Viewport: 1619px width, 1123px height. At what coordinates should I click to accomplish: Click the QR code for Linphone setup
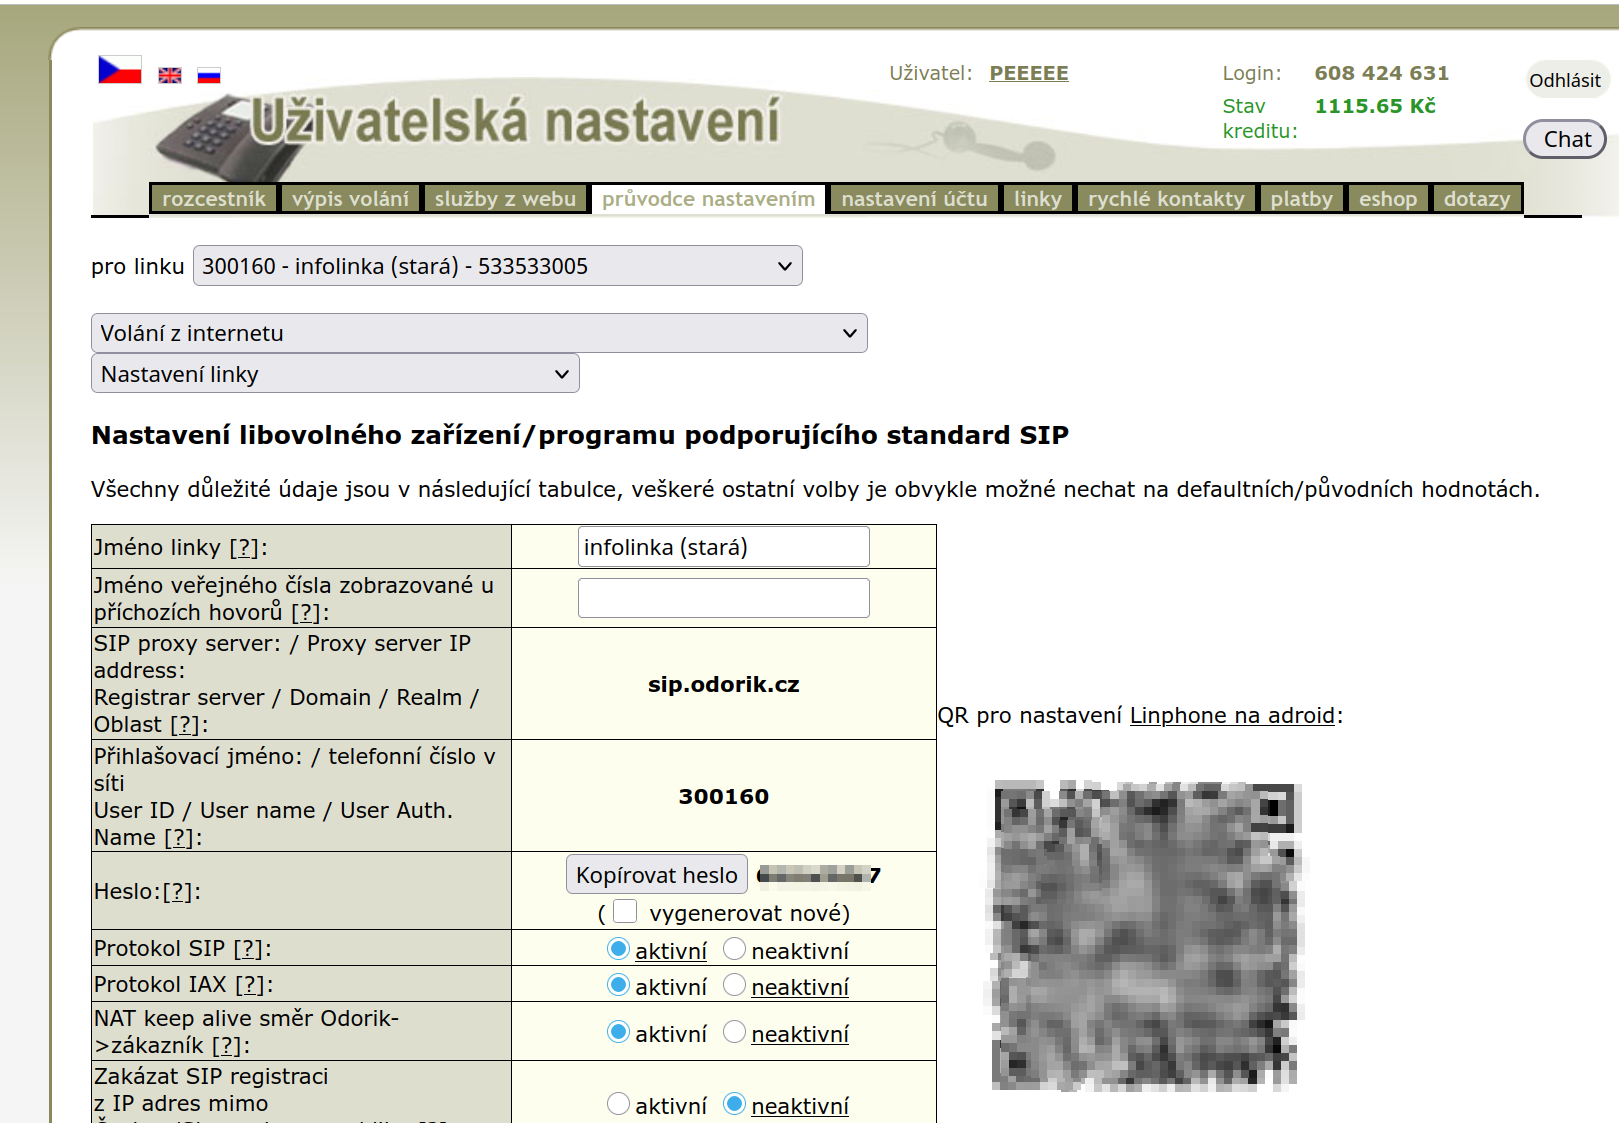[1144, 935]
